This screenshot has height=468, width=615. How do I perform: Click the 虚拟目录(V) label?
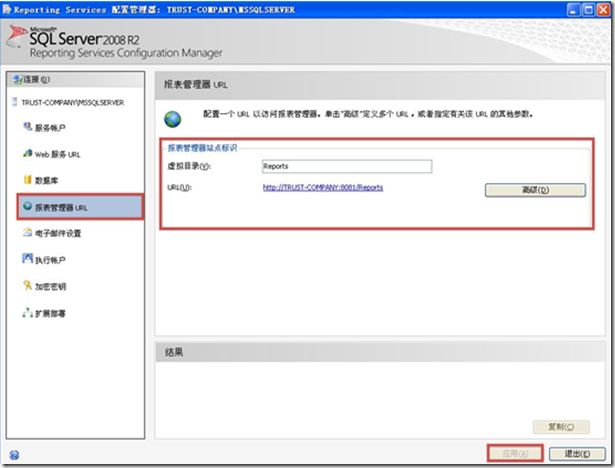[189, 166]
